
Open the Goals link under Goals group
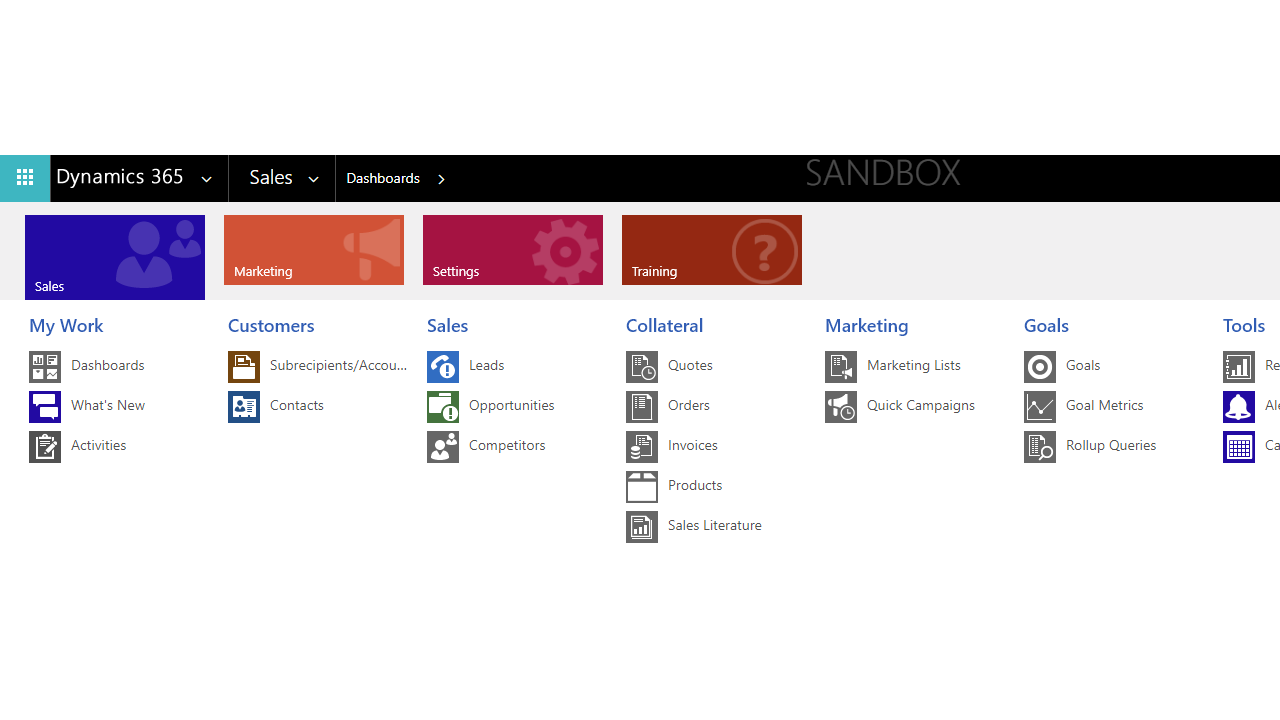tap(1083, 365)
